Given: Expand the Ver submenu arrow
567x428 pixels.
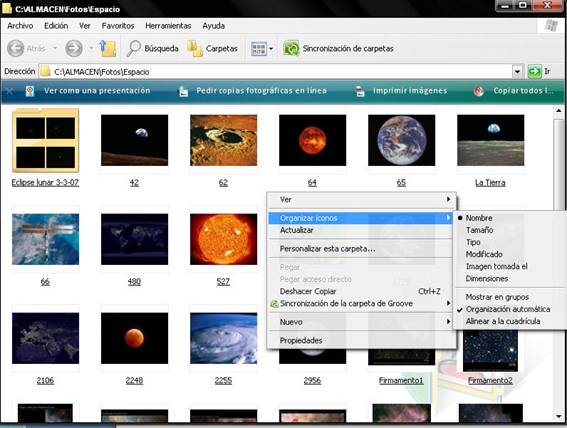Looking at the screenshot, I should click(x=448, y=199).
